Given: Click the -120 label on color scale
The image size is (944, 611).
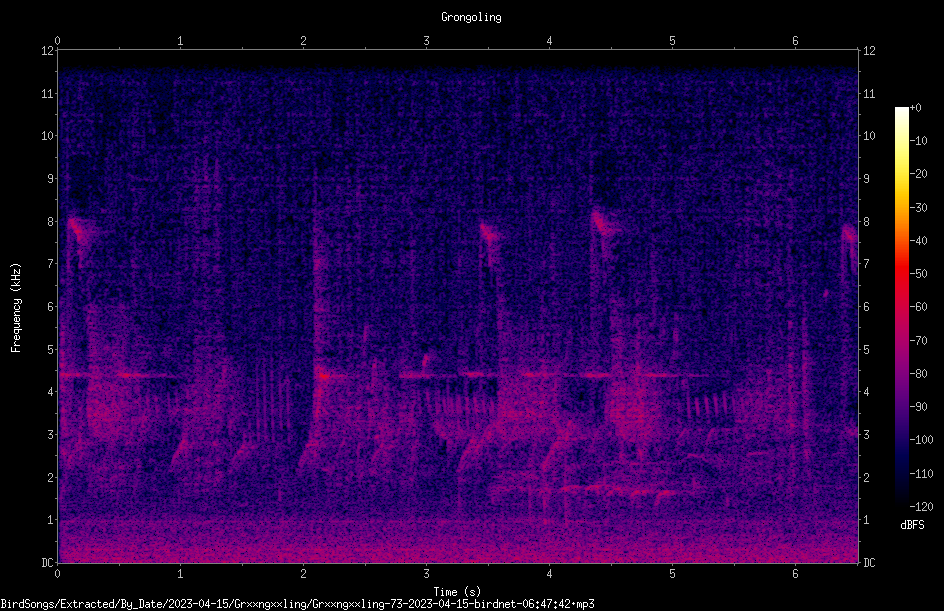Looking at the screenshot, I should pos(921,506).
